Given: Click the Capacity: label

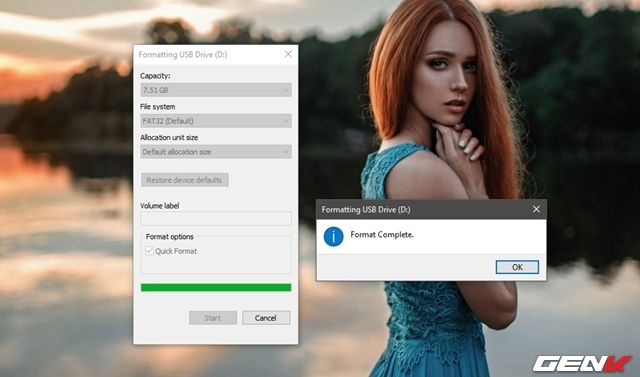Looking at the screenshot, I should pos(155,76).
